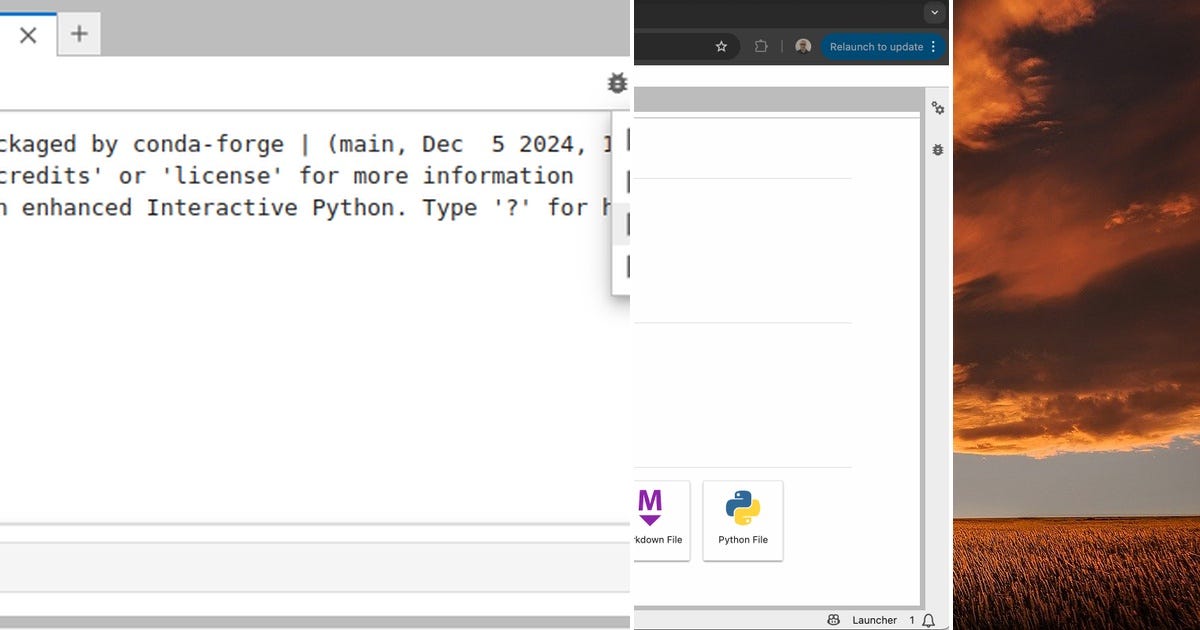
Task: Open the debugger panel in right sidebar
Action: [938, 150]
